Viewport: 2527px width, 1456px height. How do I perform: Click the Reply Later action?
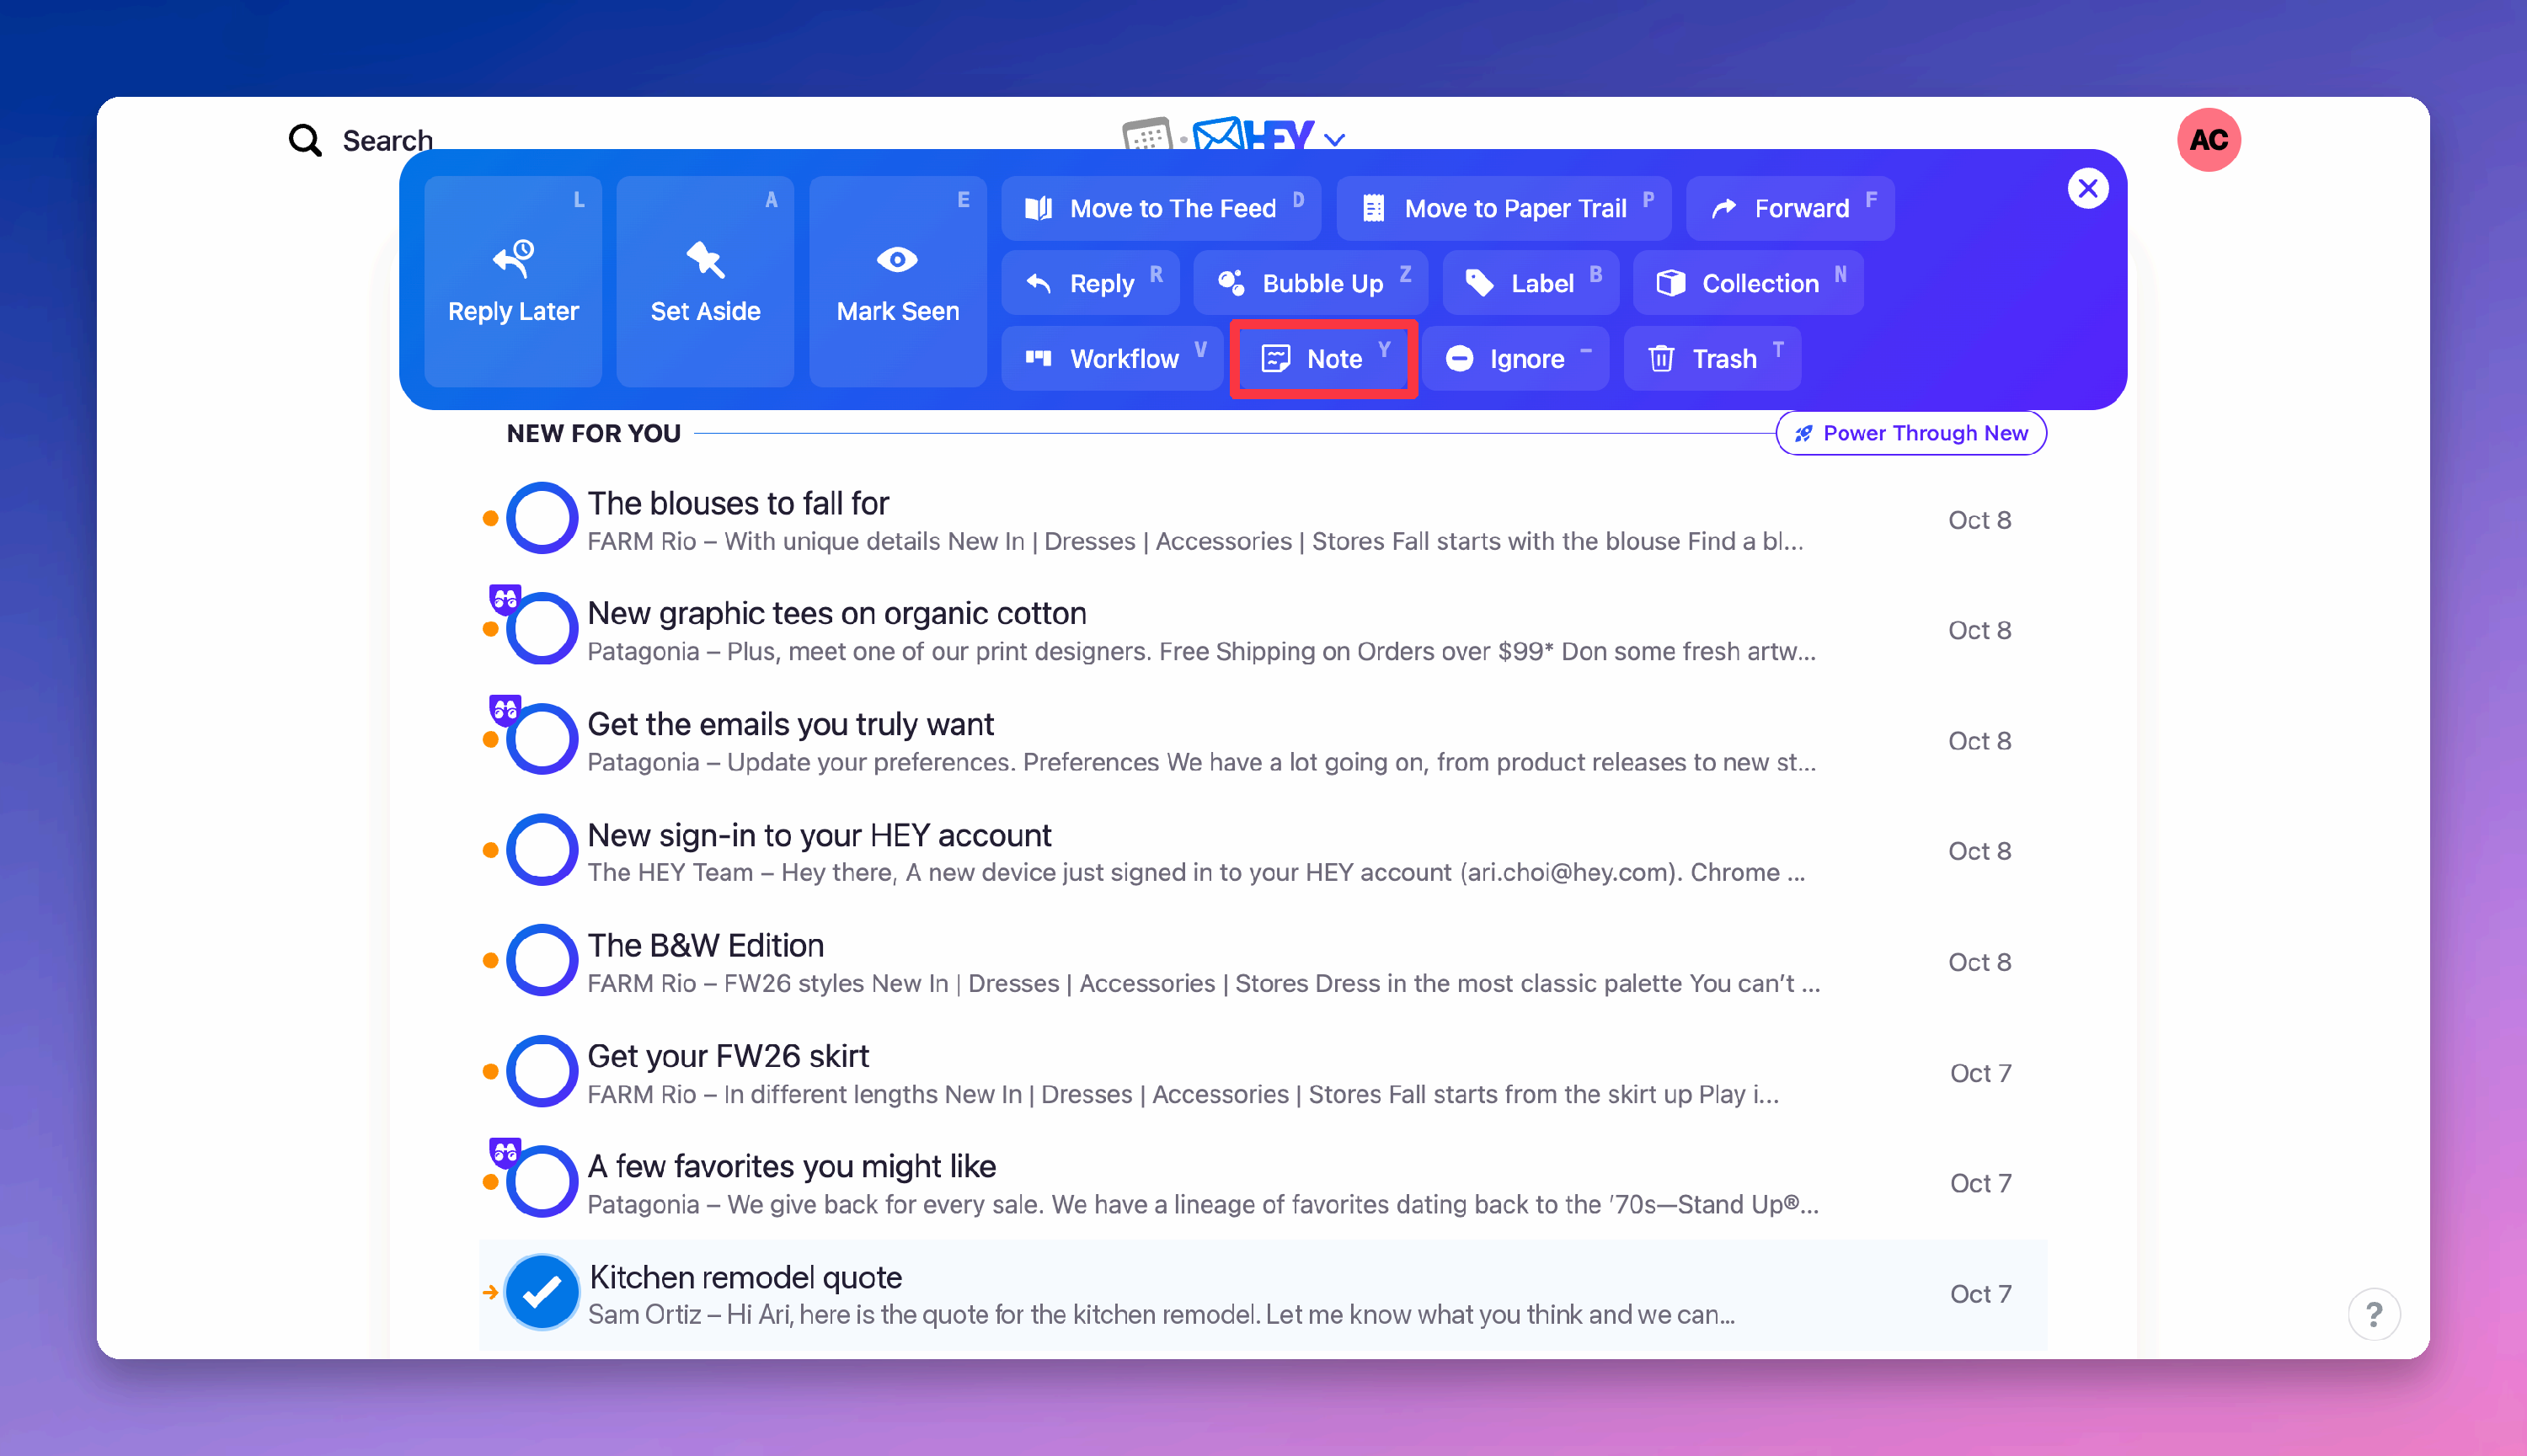pyautogui.click(x=513, y=281)
